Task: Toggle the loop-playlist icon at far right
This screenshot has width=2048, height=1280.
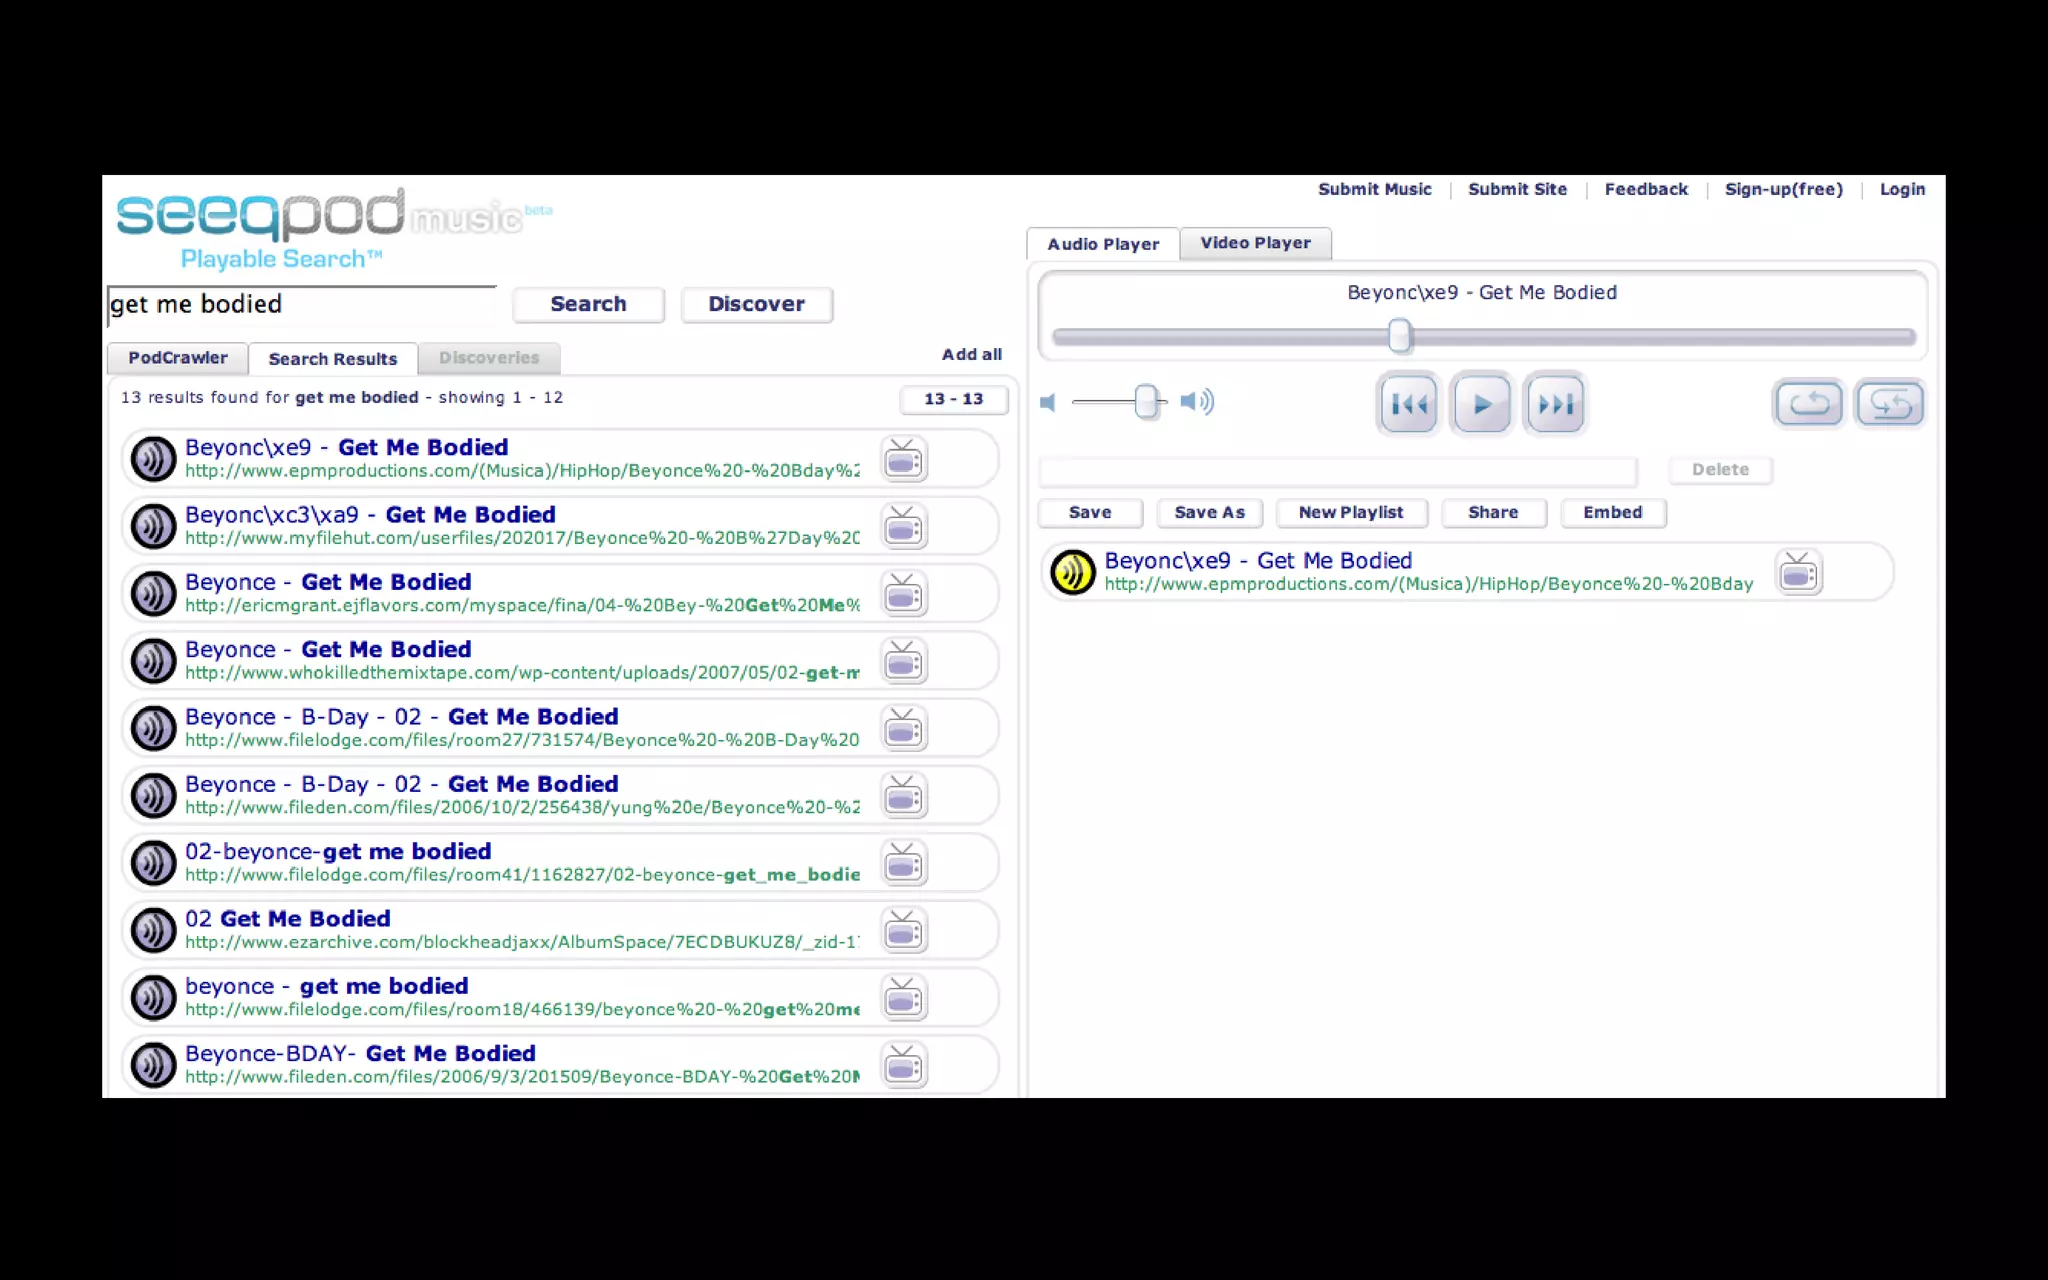Action: (x=1889, y=404)
